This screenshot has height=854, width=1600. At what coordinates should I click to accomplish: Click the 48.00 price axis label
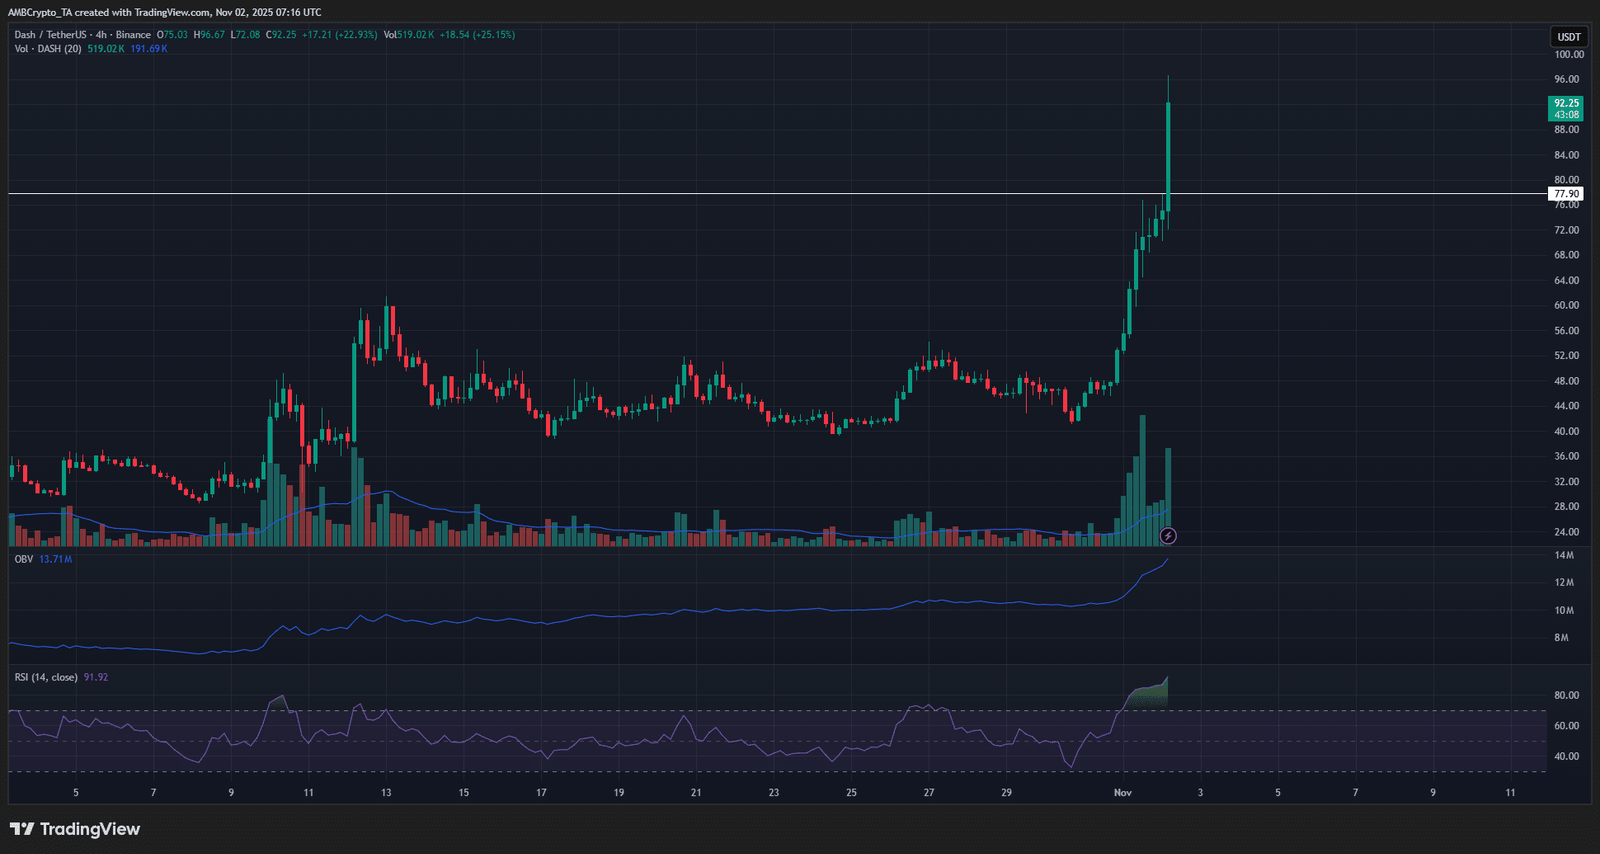(x=1567, y=381)
